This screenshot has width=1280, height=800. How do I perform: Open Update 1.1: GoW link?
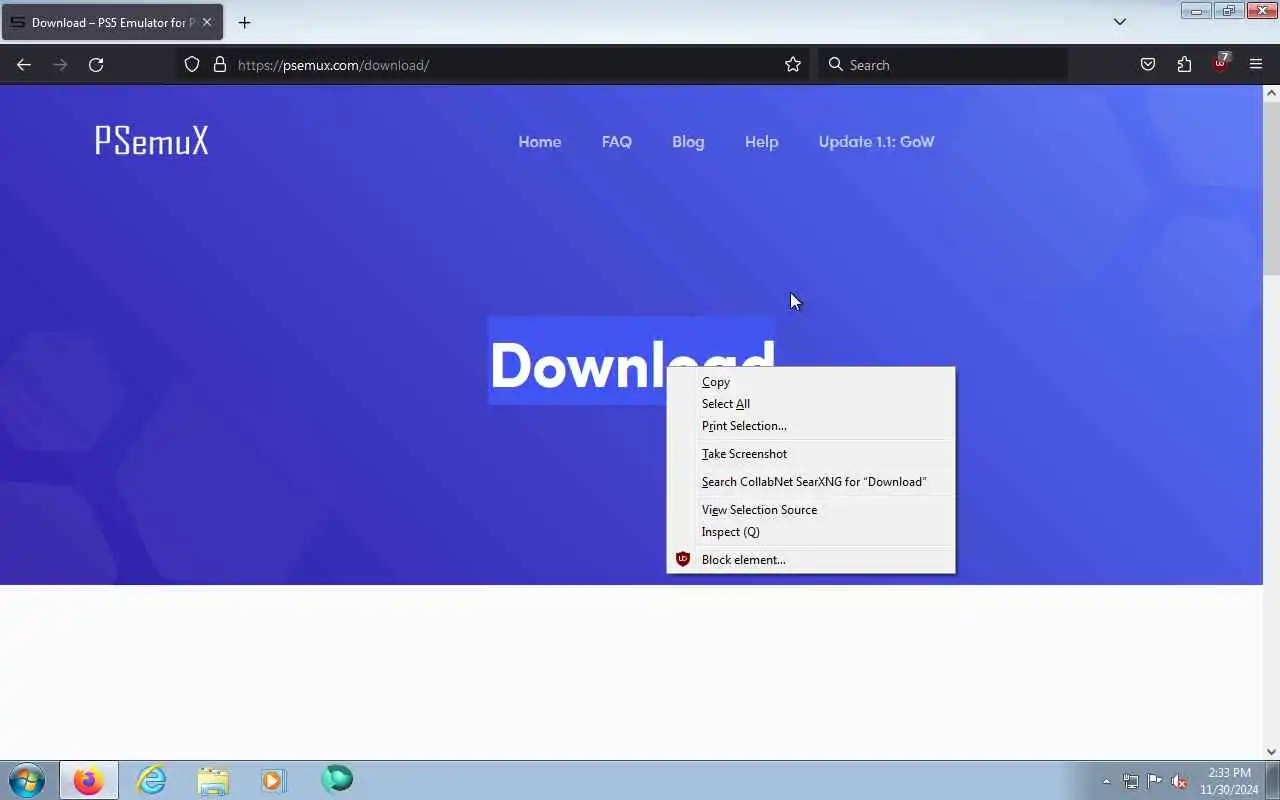click(x=876, y=142)
